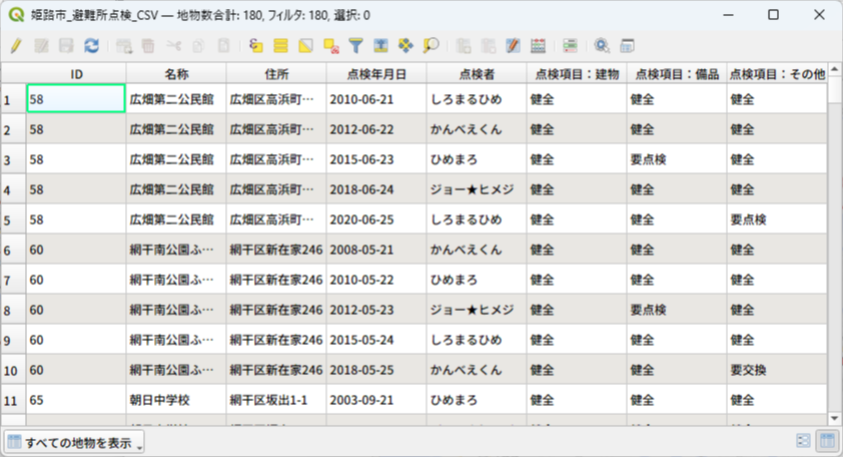843x457 pixels.
Task: Reload the attribute table
Action: [91, 46]
